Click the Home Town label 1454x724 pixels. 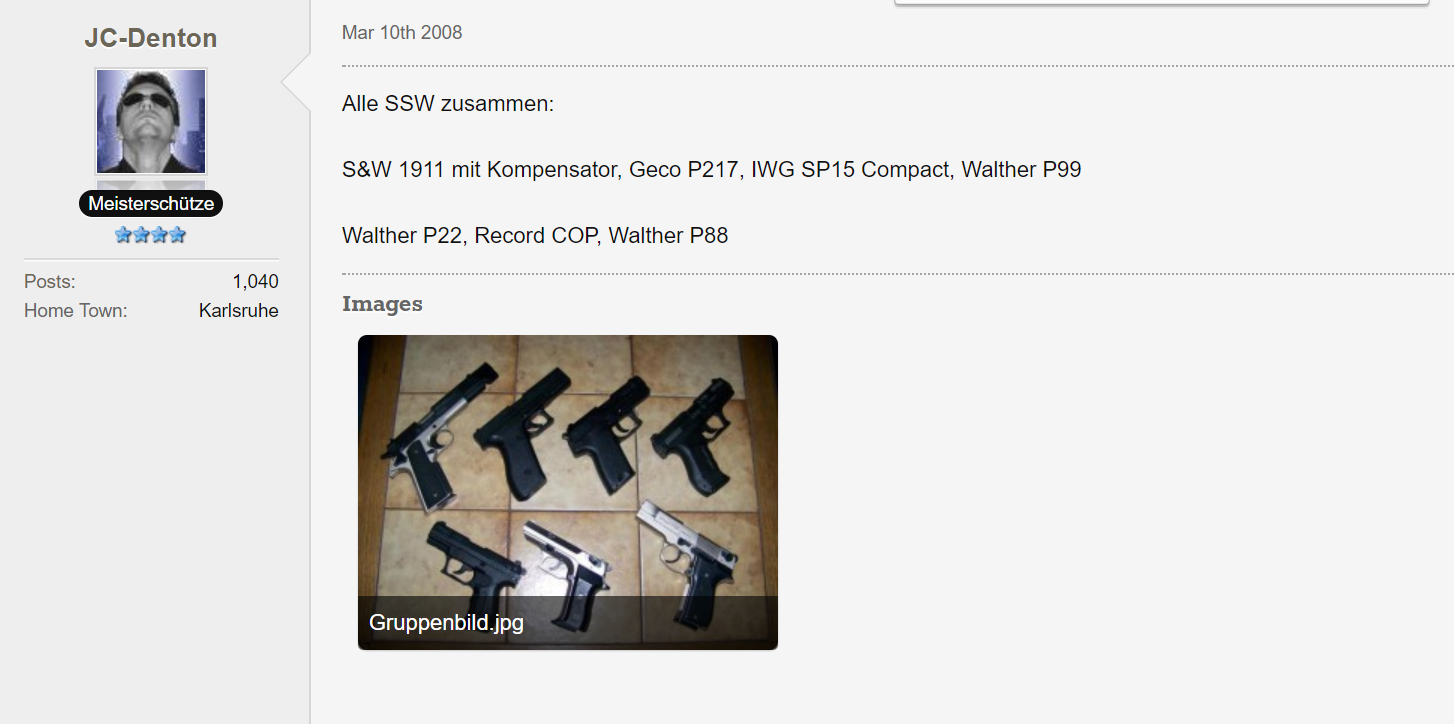[x=76, y=311]
